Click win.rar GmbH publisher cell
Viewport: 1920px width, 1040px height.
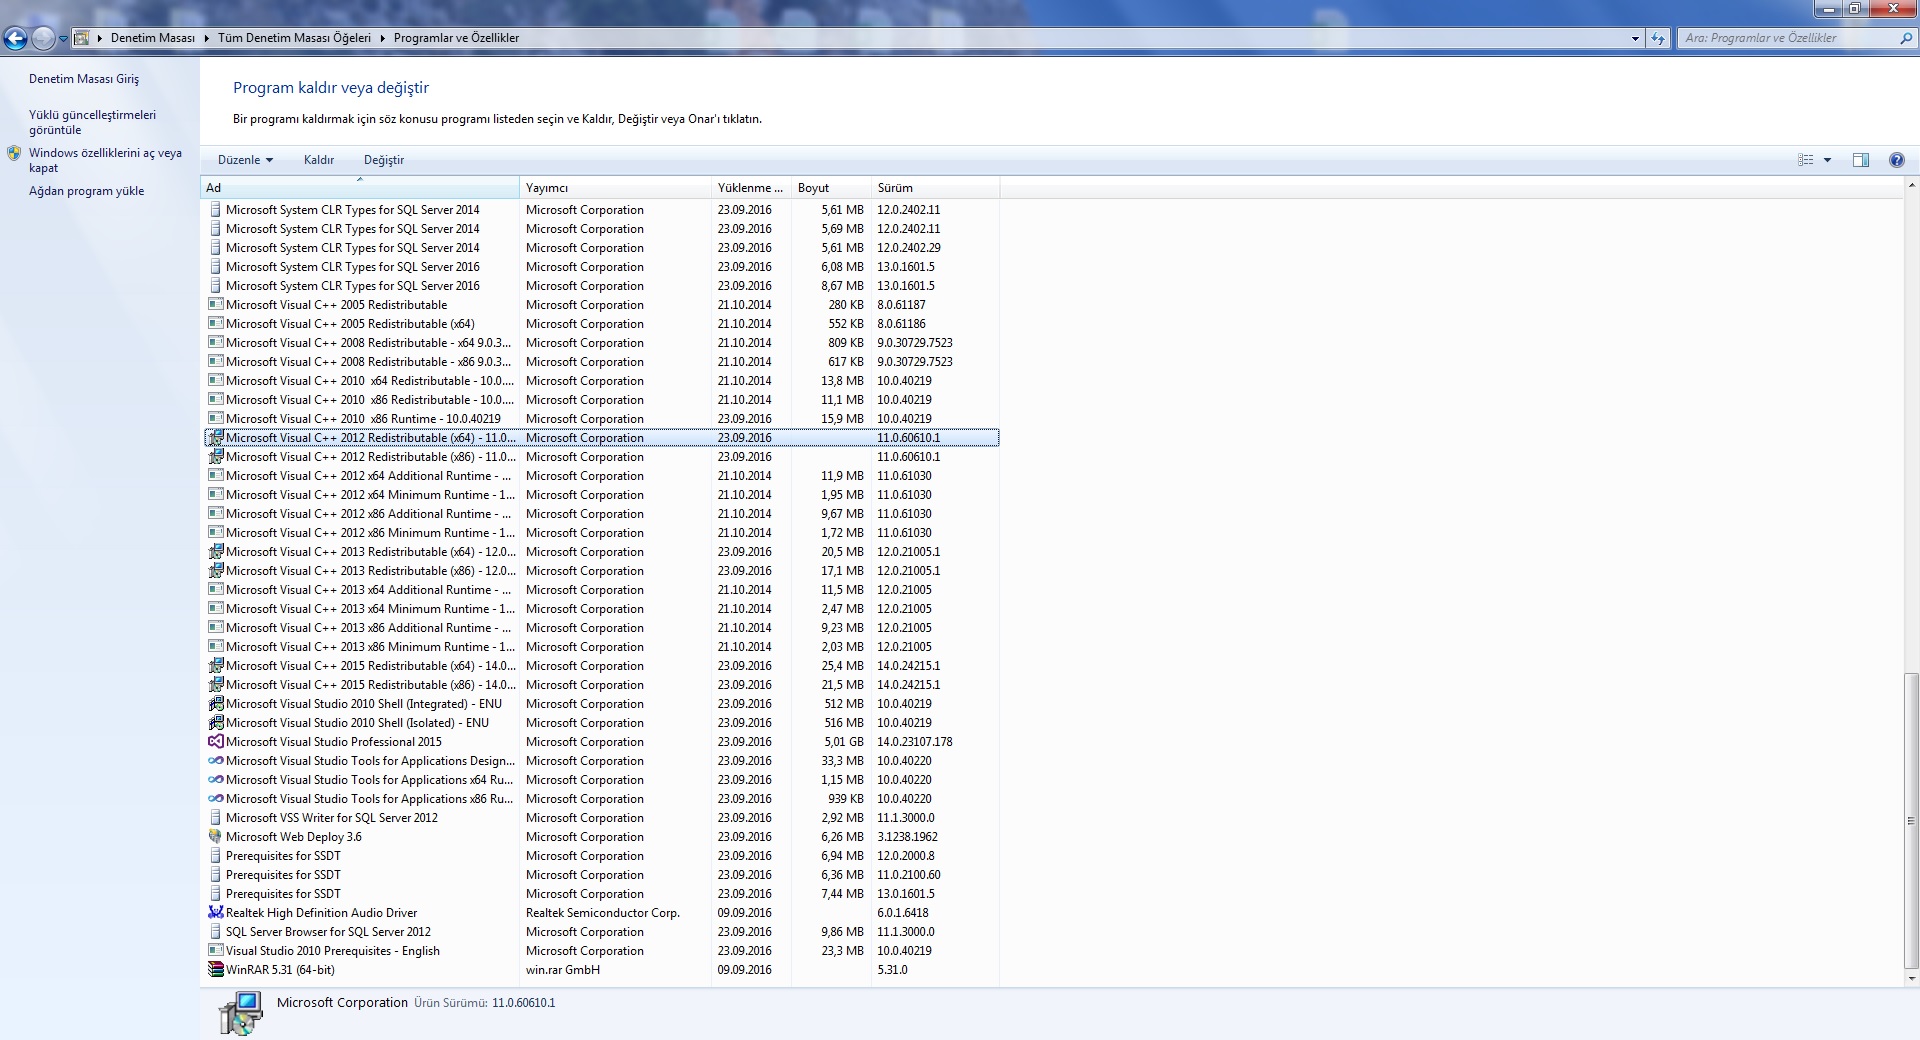pos(563,970)
